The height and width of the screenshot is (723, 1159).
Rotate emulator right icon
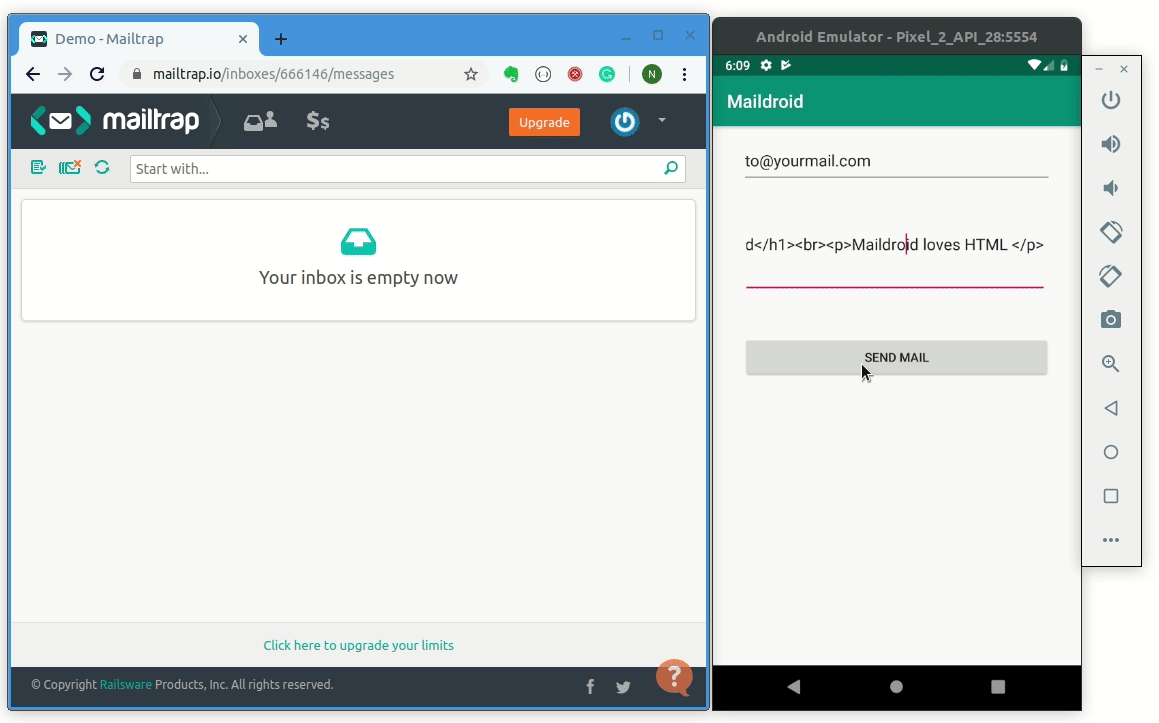(1110, 276)
